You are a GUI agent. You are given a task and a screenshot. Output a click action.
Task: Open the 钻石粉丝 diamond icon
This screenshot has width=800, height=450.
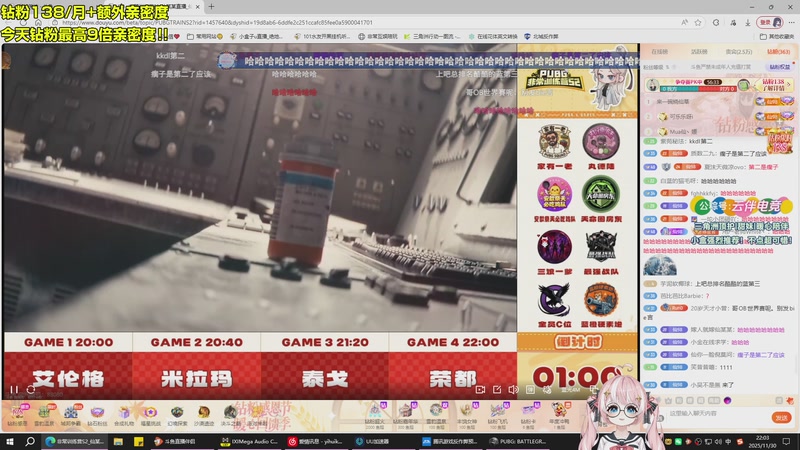pos(97,415)
